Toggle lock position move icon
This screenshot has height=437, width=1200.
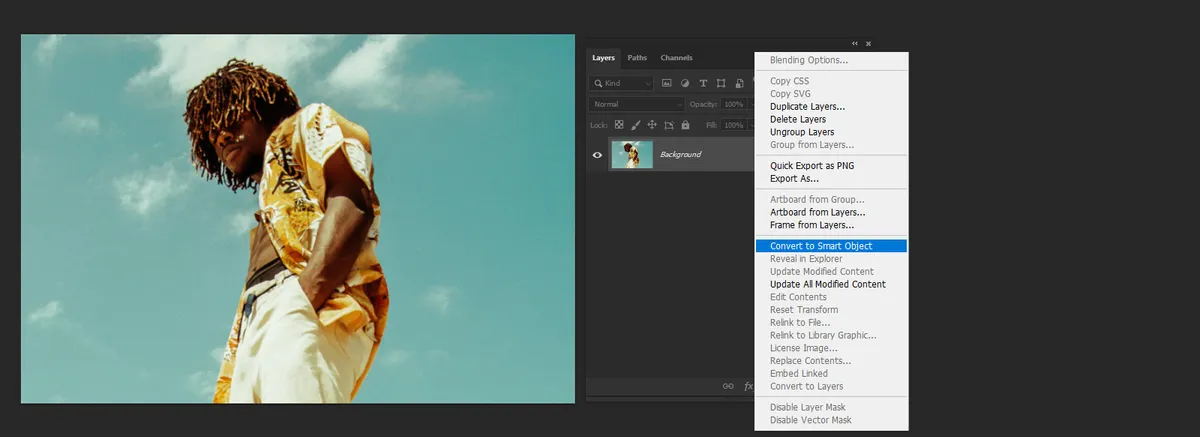coord(652,125)
